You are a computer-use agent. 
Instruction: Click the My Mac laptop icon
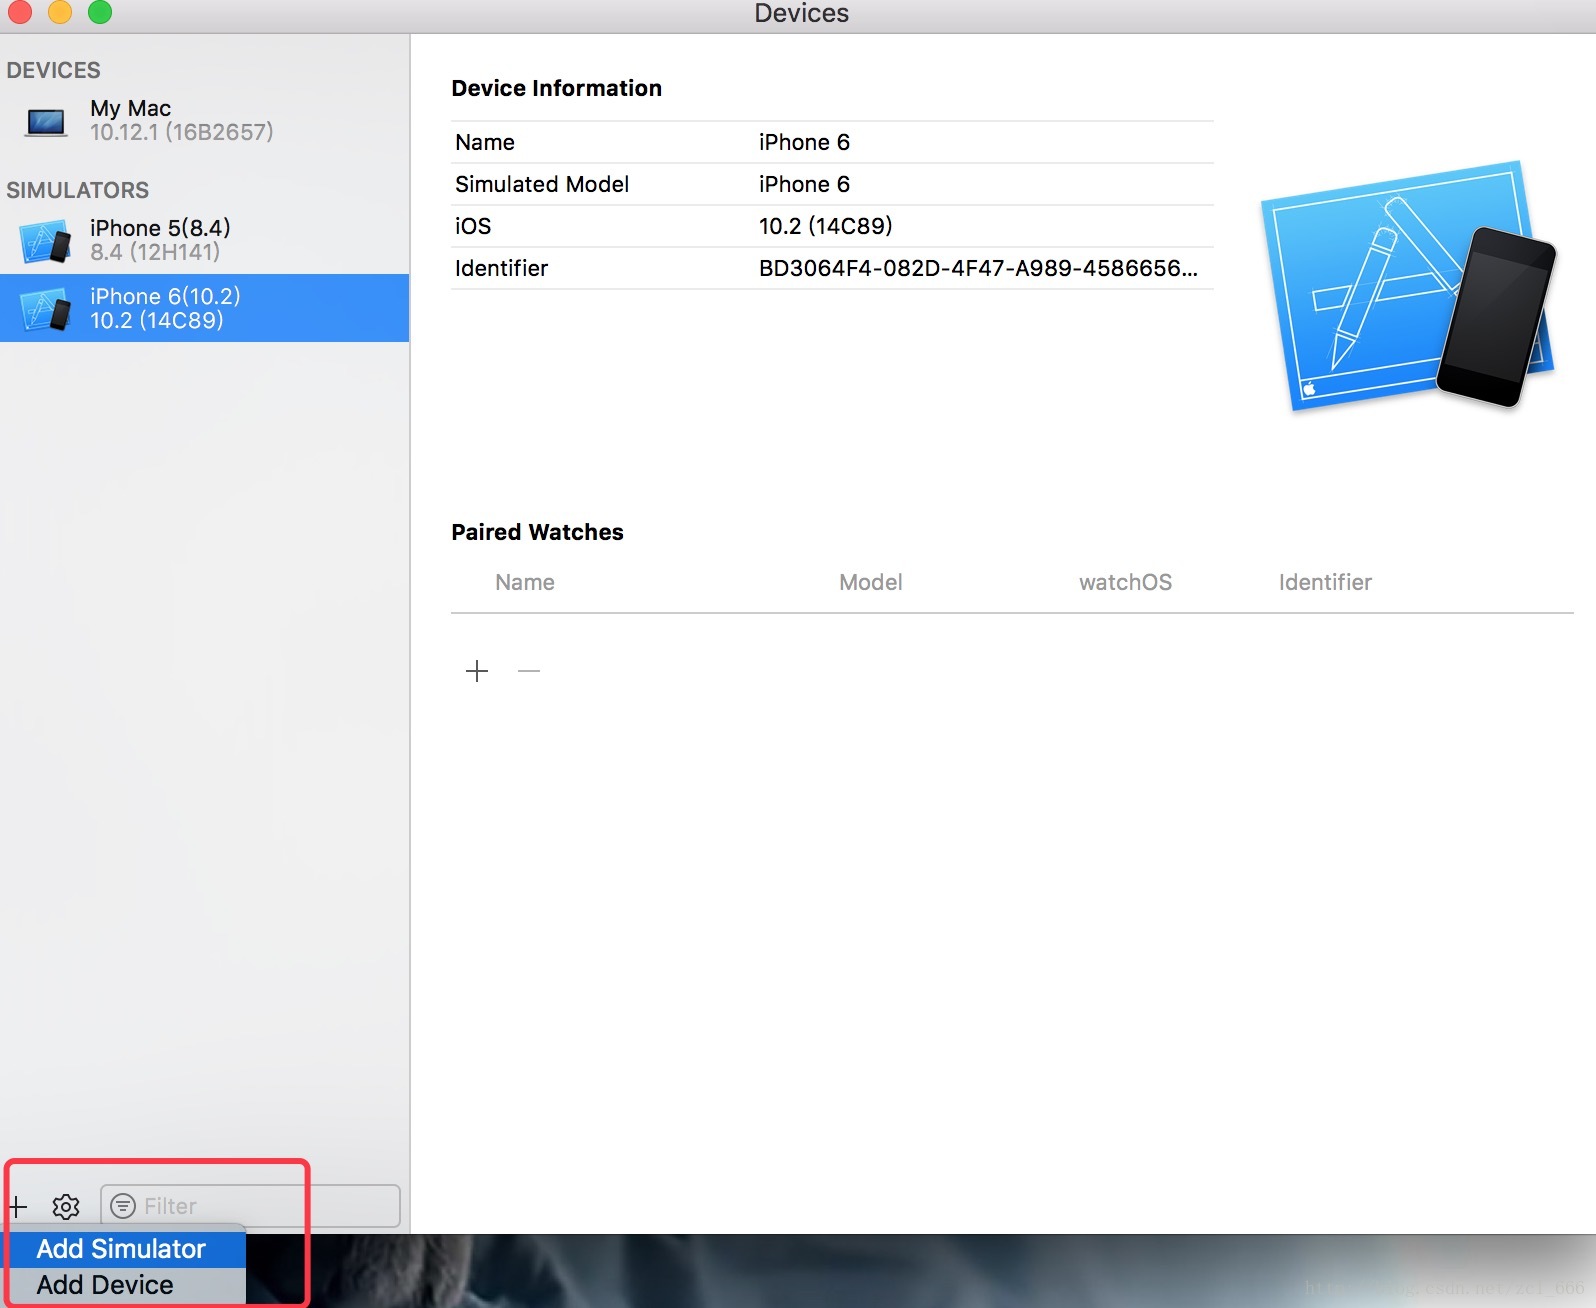46,122
